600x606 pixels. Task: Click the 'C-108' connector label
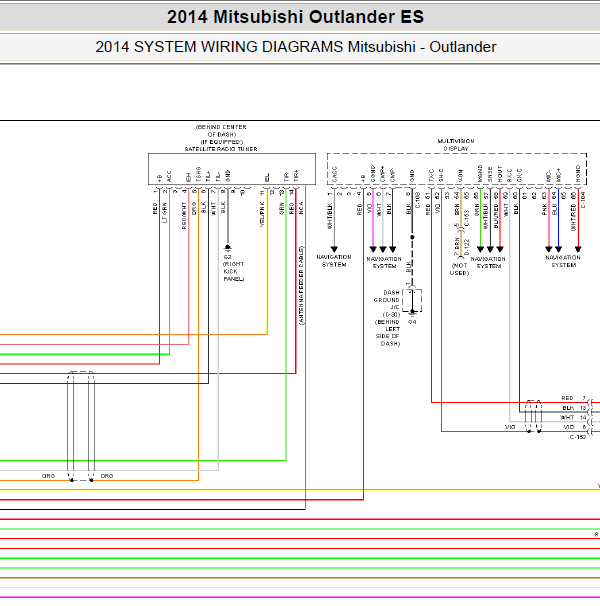pos(418,200)
